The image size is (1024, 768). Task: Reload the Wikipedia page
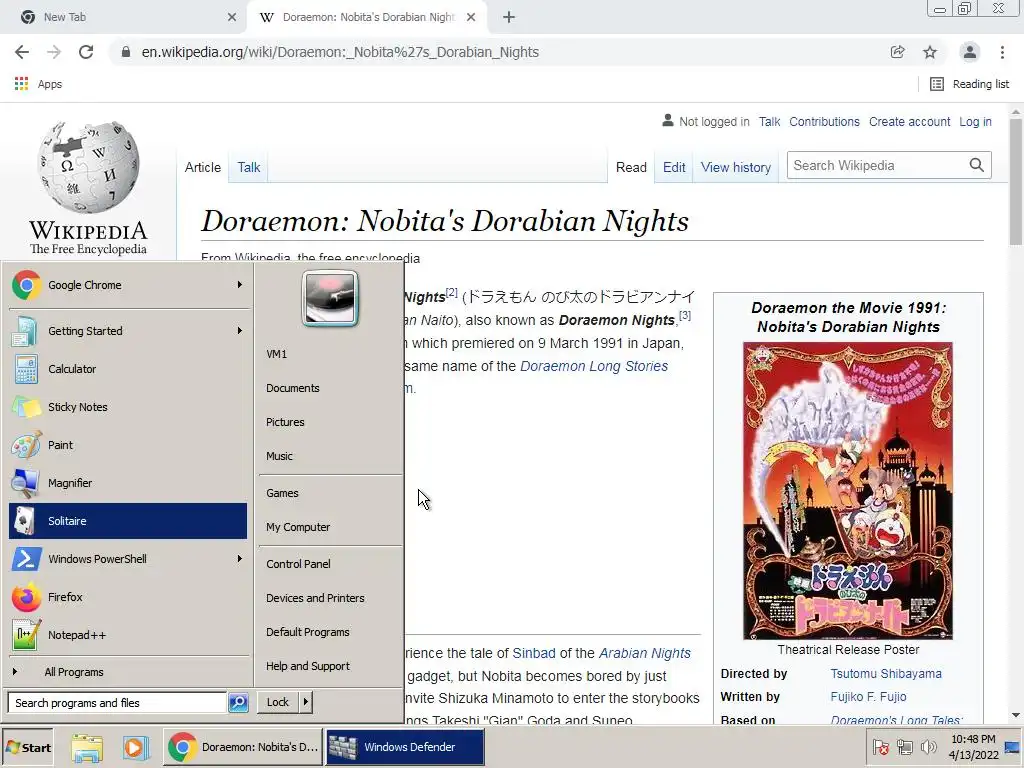[86, 52]
